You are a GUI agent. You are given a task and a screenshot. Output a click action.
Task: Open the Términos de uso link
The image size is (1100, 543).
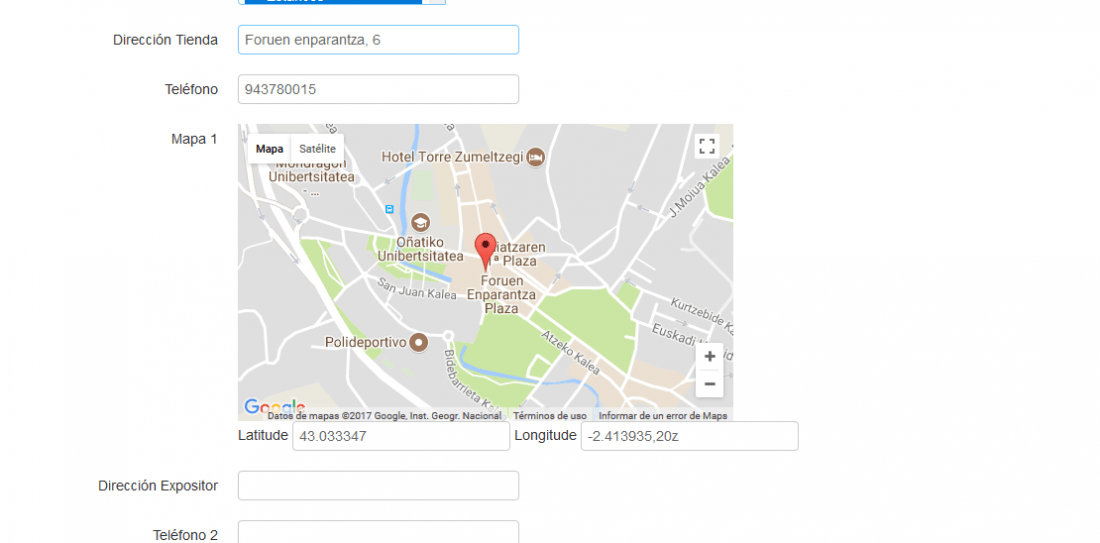(550, 416)
